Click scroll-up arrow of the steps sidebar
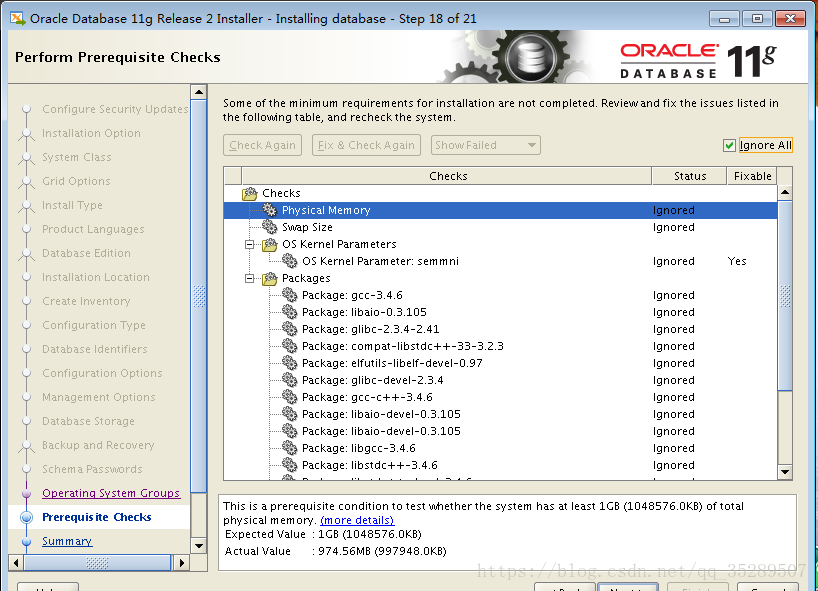The height and width of the screenshot is (591, 818). point(199,92)
